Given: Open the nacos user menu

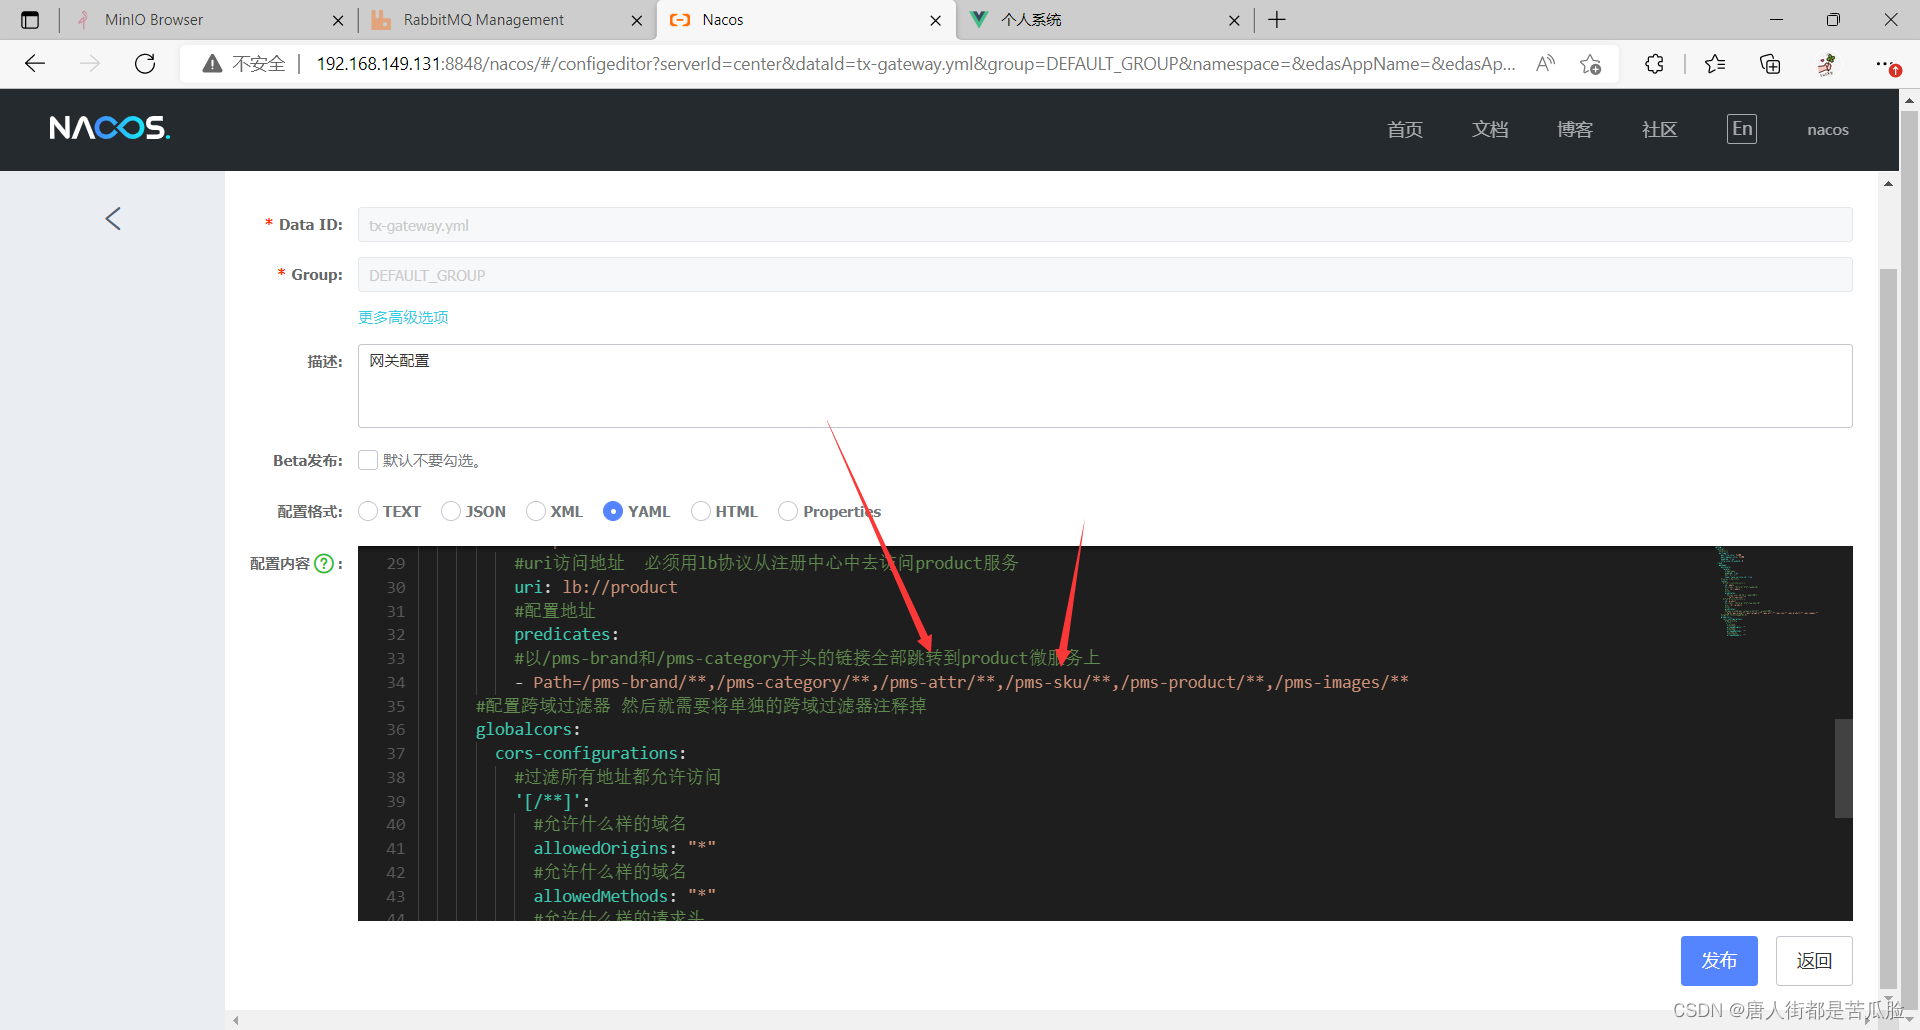Looking at the screenshot, I should click(x=1827, y=129).
